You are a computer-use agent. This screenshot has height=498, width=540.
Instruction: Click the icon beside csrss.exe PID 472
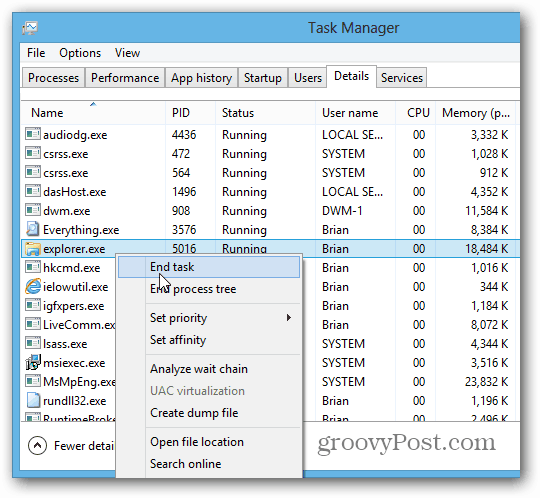[x=33, y=153]
